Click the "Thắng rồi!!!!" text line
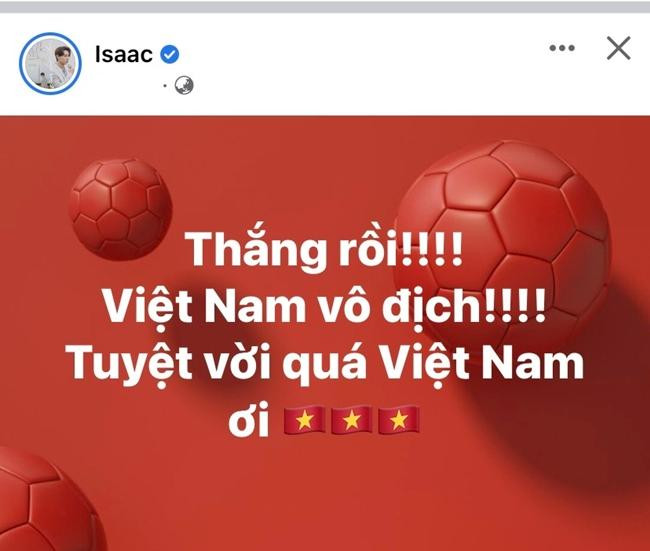Image resolution: width=650 pixels, height=551 pixels. point(324,249)
